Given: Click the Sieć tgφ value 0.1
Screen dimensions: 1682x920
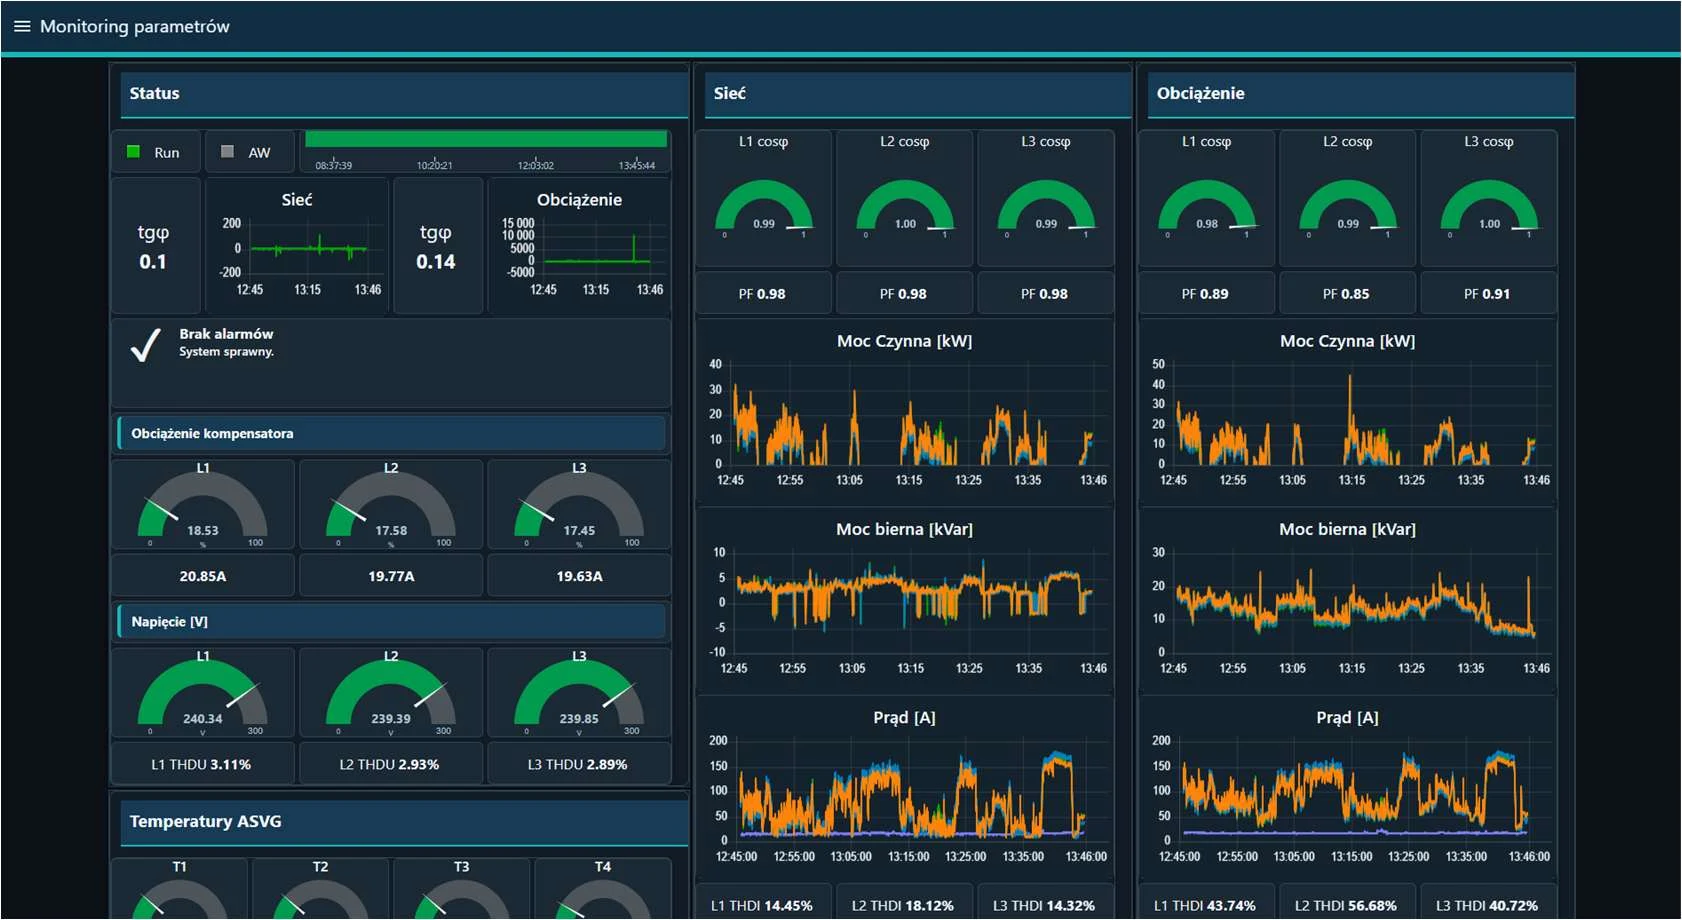Looking at the screenshot, I should pyautogui.click(x=153, y=262).
